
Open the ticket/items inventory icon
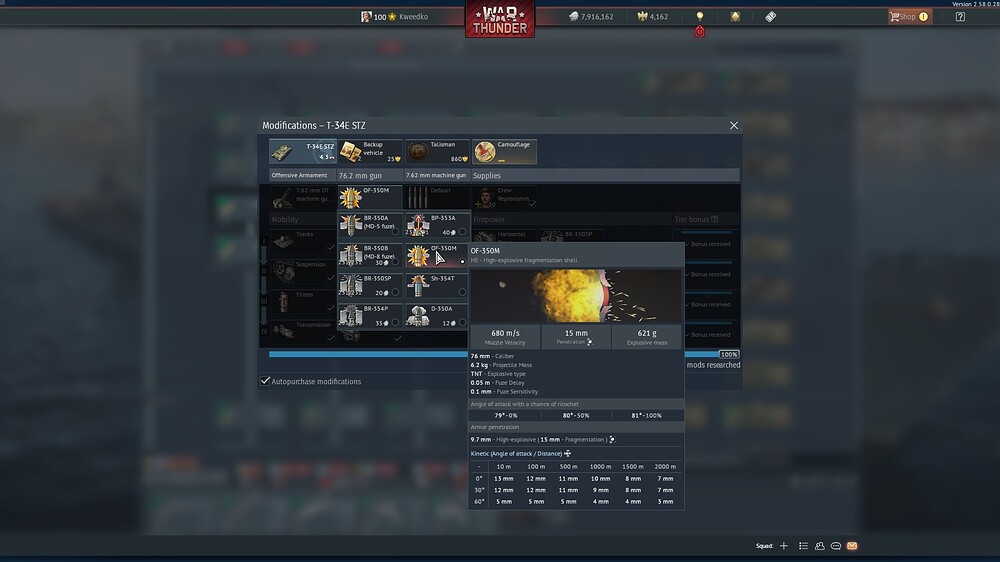point(770,17)
